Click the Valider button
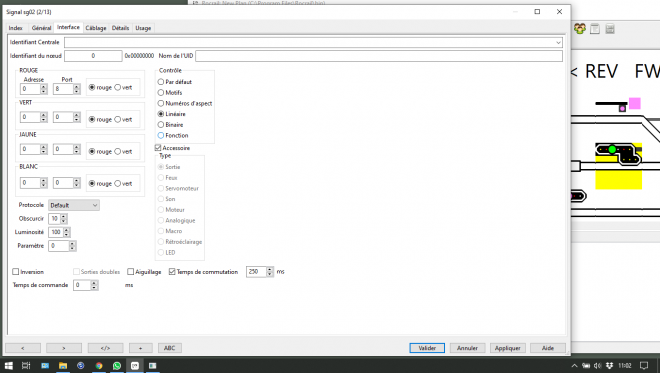The image size is (660, 373). pyautogui.click(x=427, y=348)
